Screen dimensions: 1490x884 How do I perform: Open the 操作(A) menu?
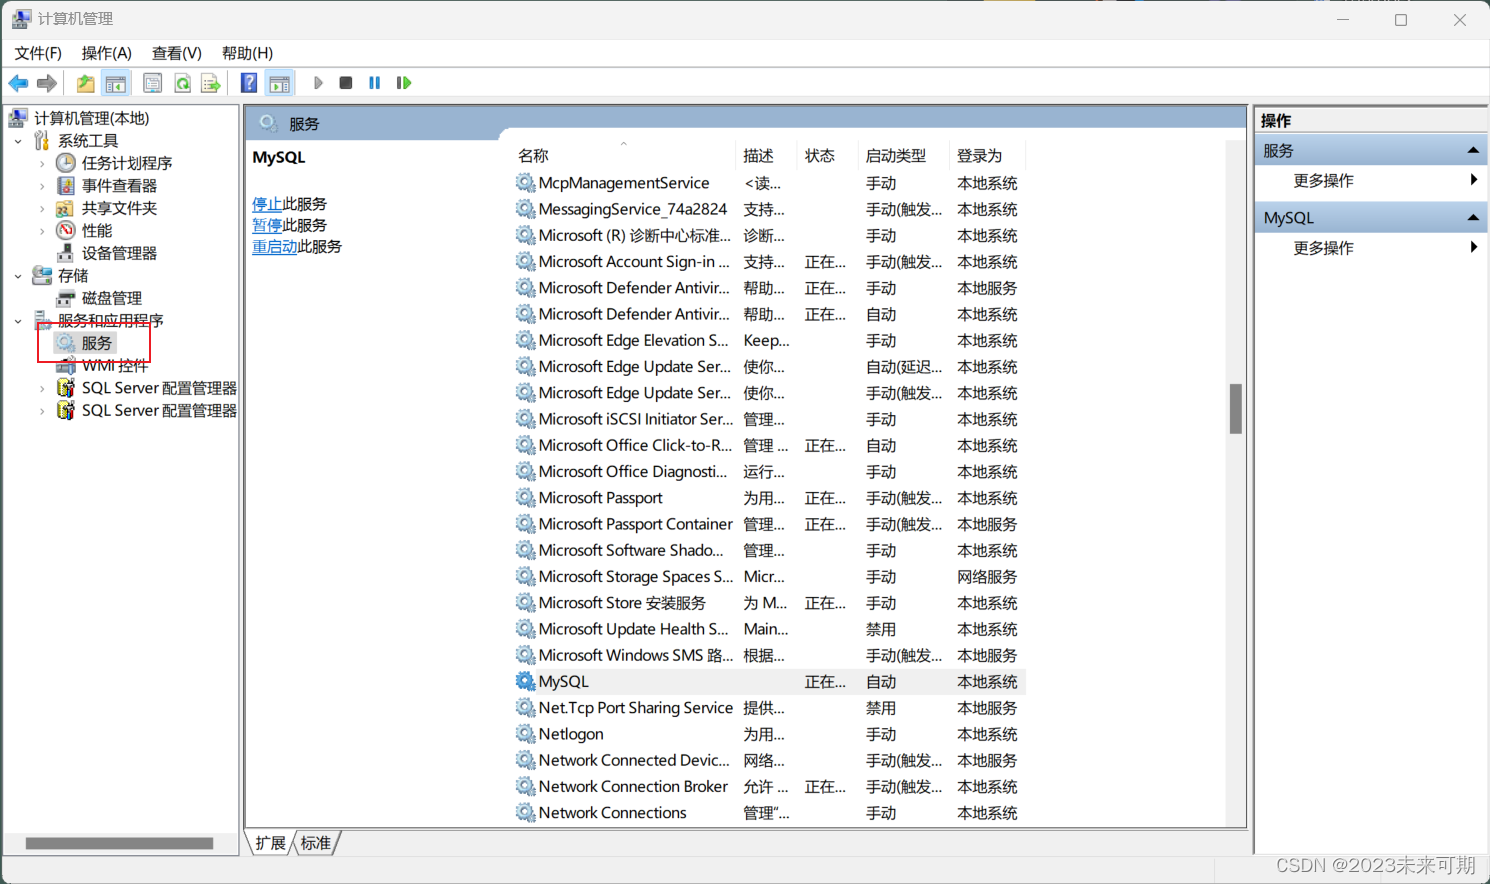click(x=106, y=53)
